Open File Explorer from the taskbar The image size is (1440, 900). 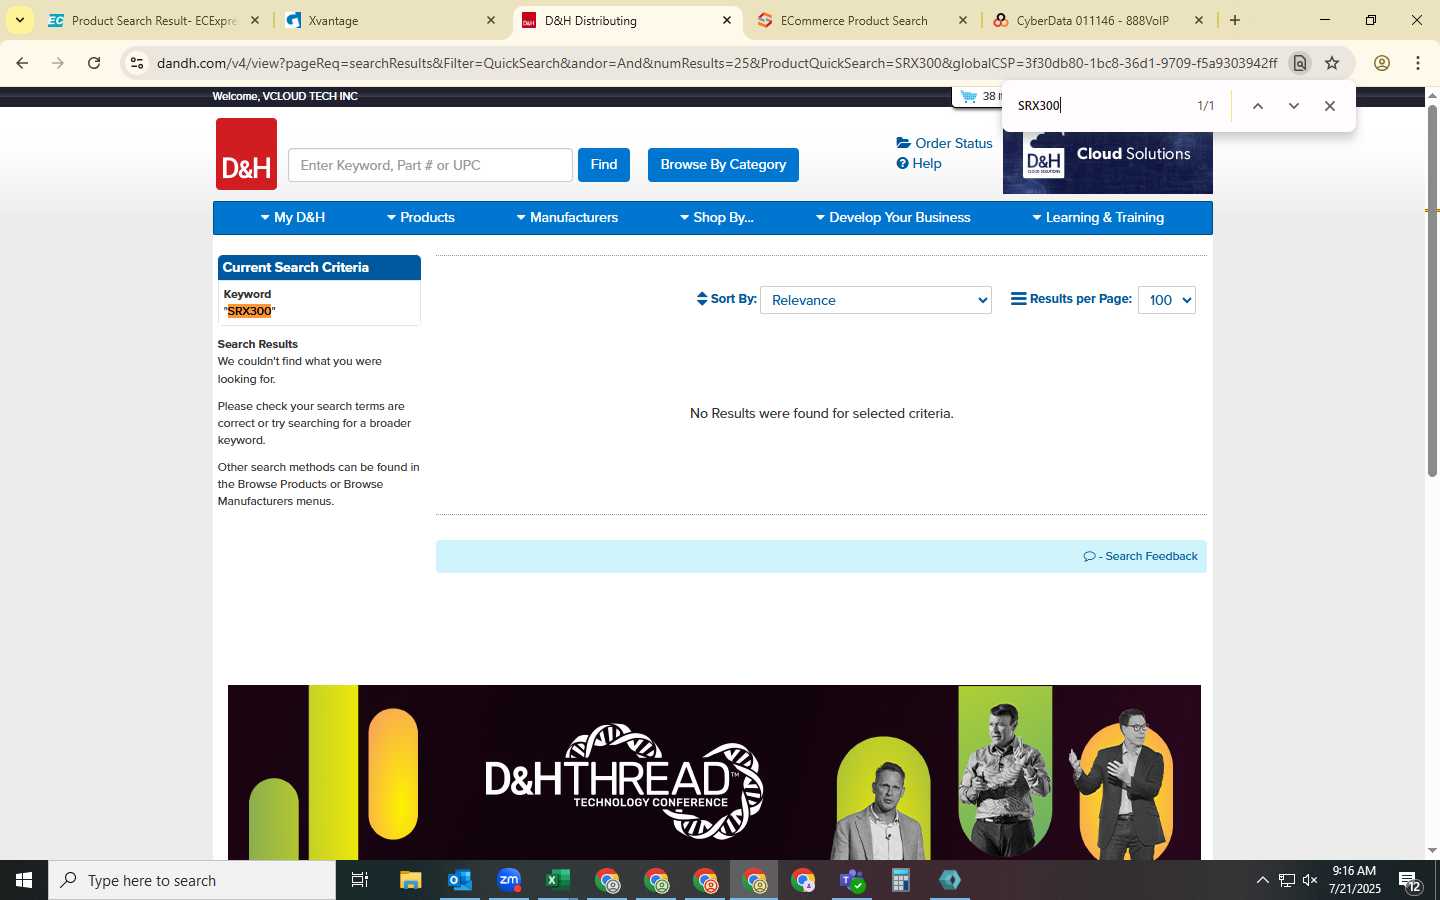point(410,880)
